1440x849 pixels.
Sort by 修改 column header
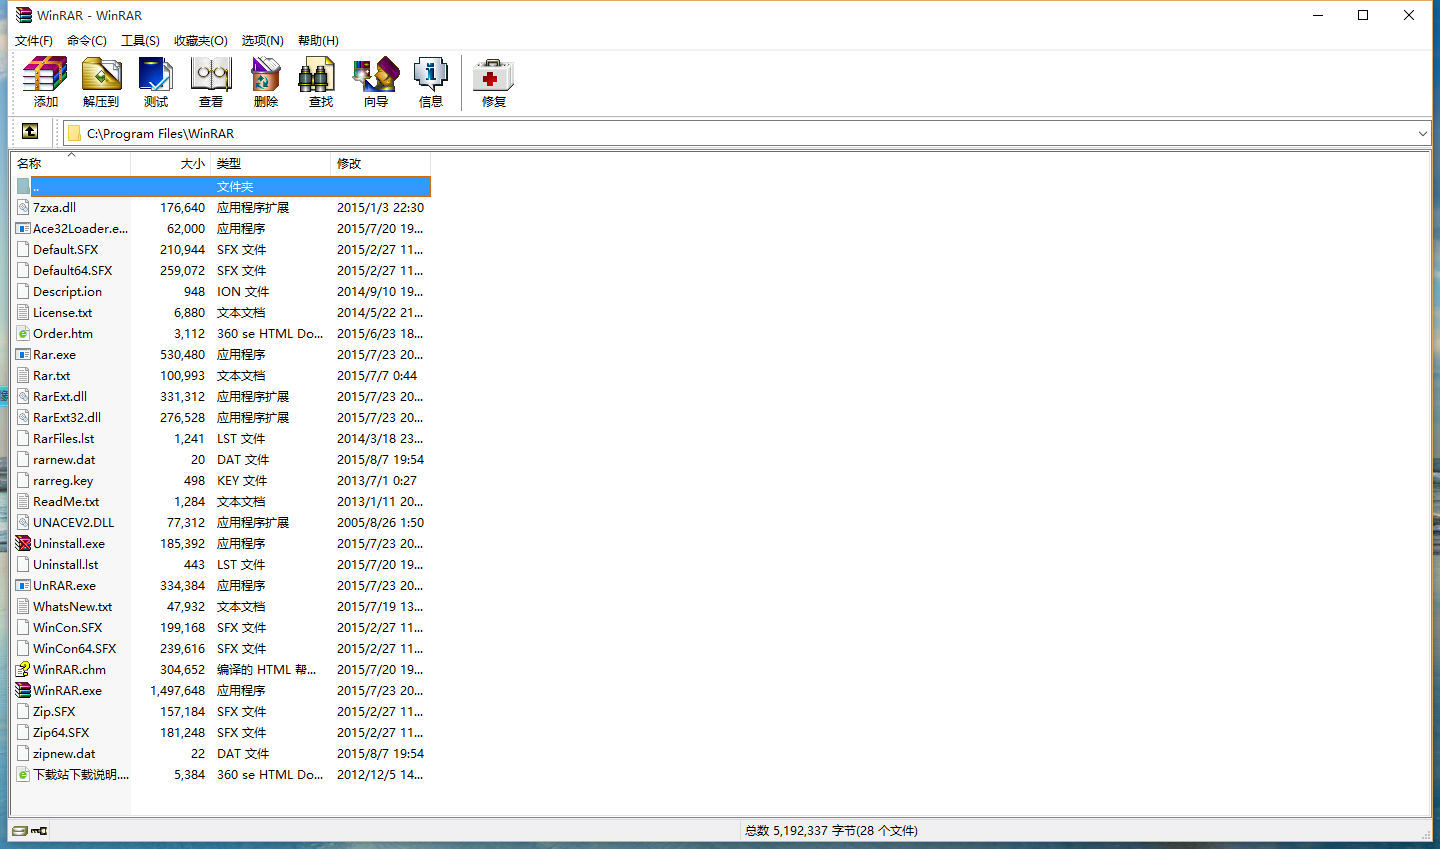pos(380,164)
